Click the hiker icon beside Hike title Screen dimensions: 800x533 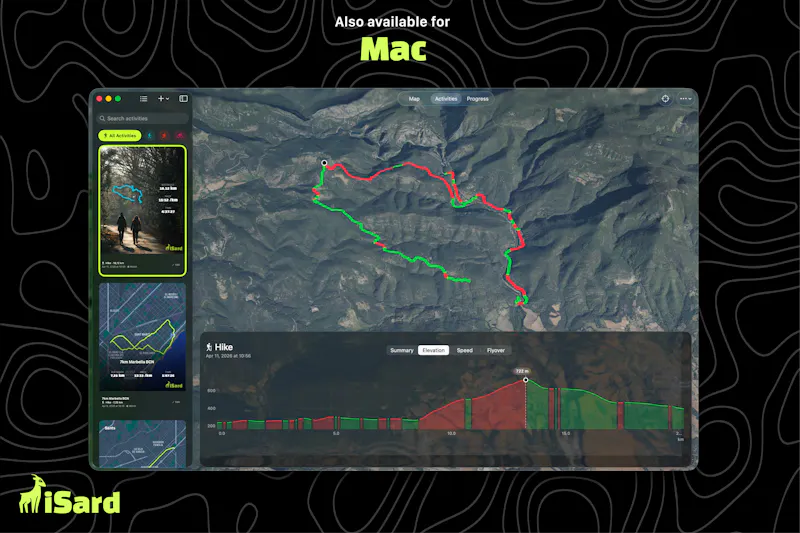pyautogui.click(x=209, y=347)
